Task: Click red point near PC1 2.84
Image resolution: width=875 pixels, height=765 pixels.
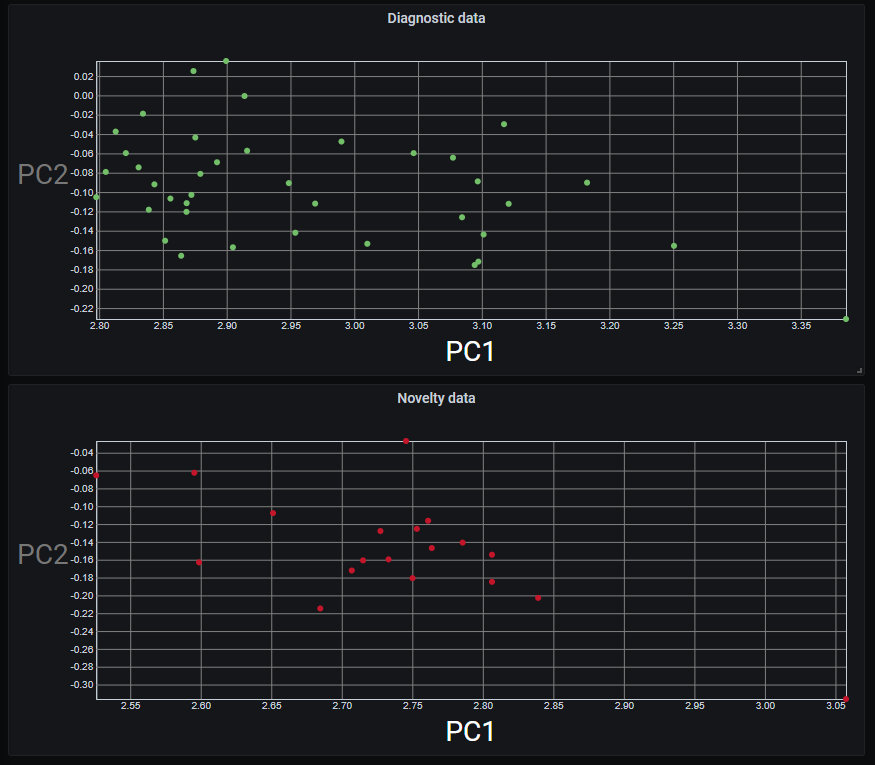Action: pyautogui.click(x=538, y=598)
